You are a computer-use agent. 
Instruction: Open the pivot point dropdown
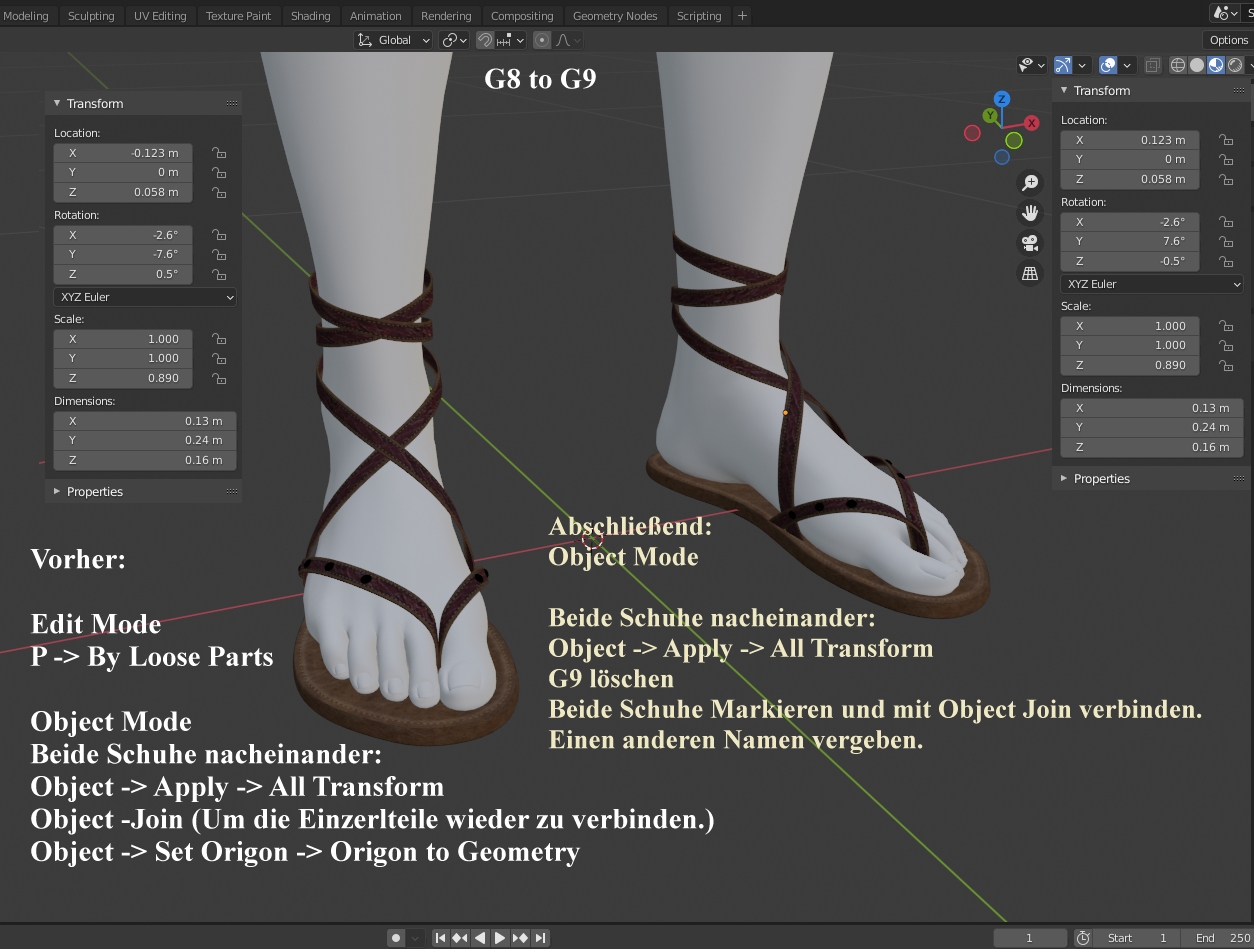tap(456, 40)
